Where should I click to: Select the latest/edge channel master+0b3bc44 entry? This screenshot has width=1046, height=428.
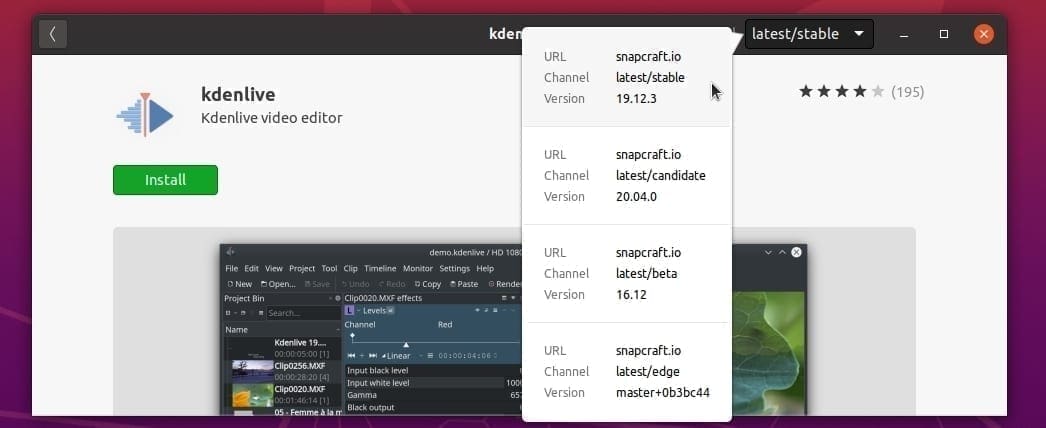click(626, 371)
